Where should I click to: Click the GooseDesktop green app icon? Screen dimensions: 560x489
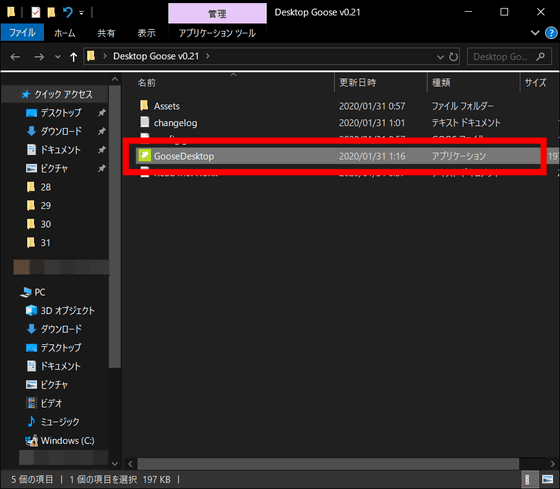click(x=145, y=155)
